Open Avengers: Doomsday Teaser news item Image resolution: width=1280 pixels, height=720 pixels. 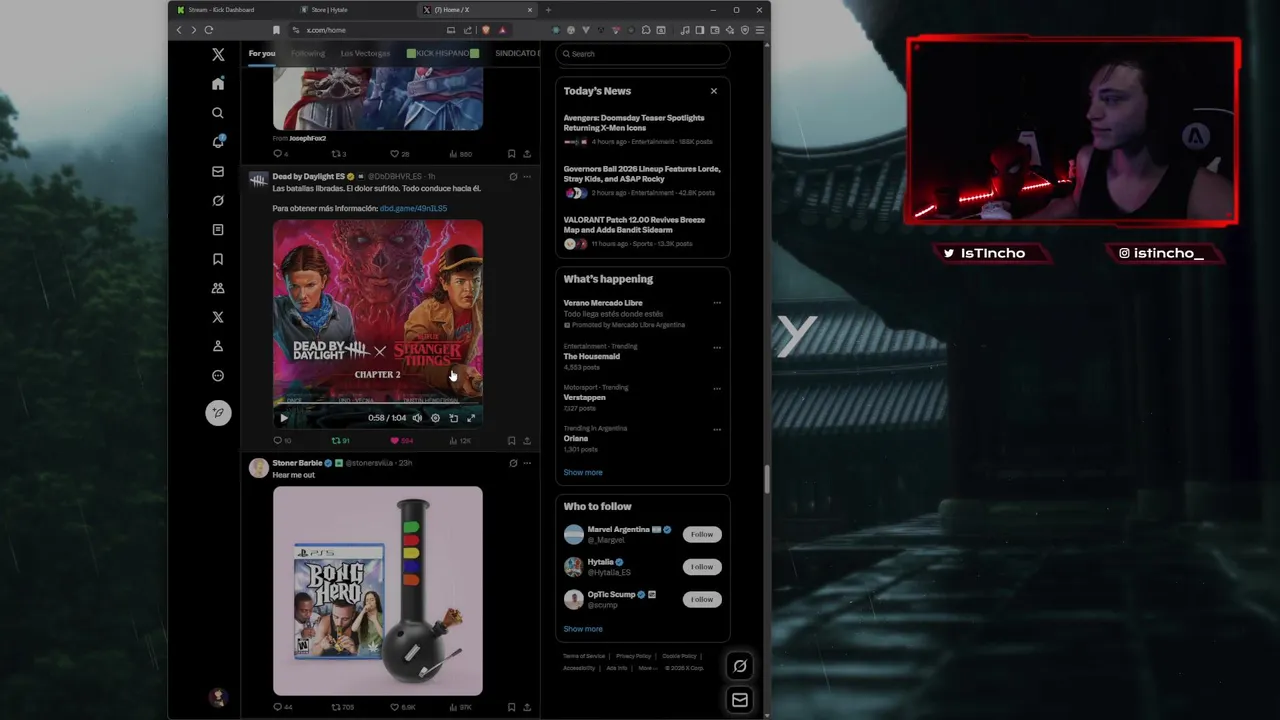[642, 130]
